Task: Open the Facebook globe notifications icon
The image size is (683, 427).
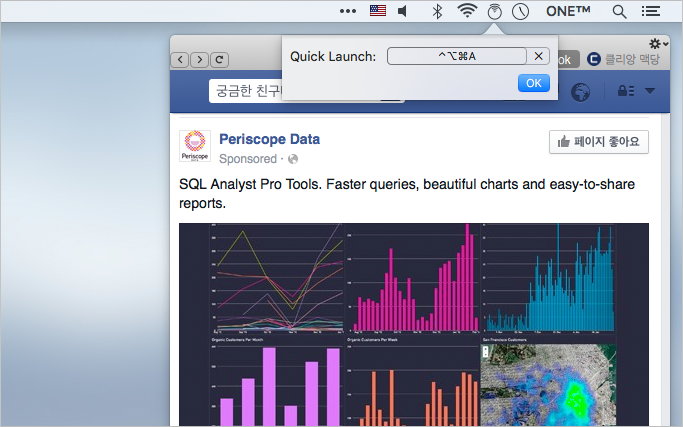Action: click(x=580, y=92)
